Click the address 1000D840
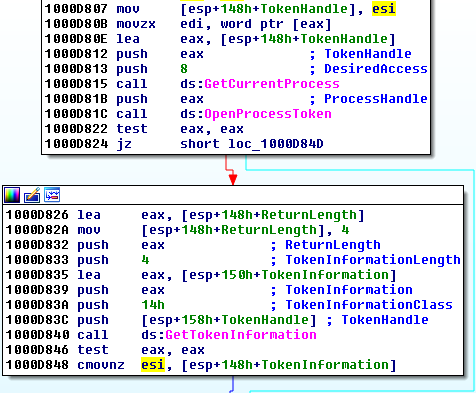 tap(37, 335)
